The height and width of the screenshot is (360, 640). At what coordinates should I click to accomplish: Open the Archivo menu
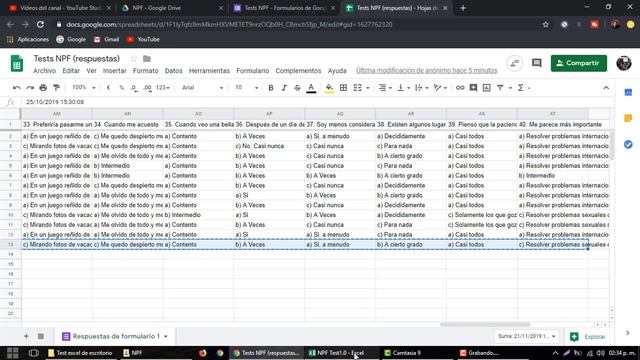[44, 71]
